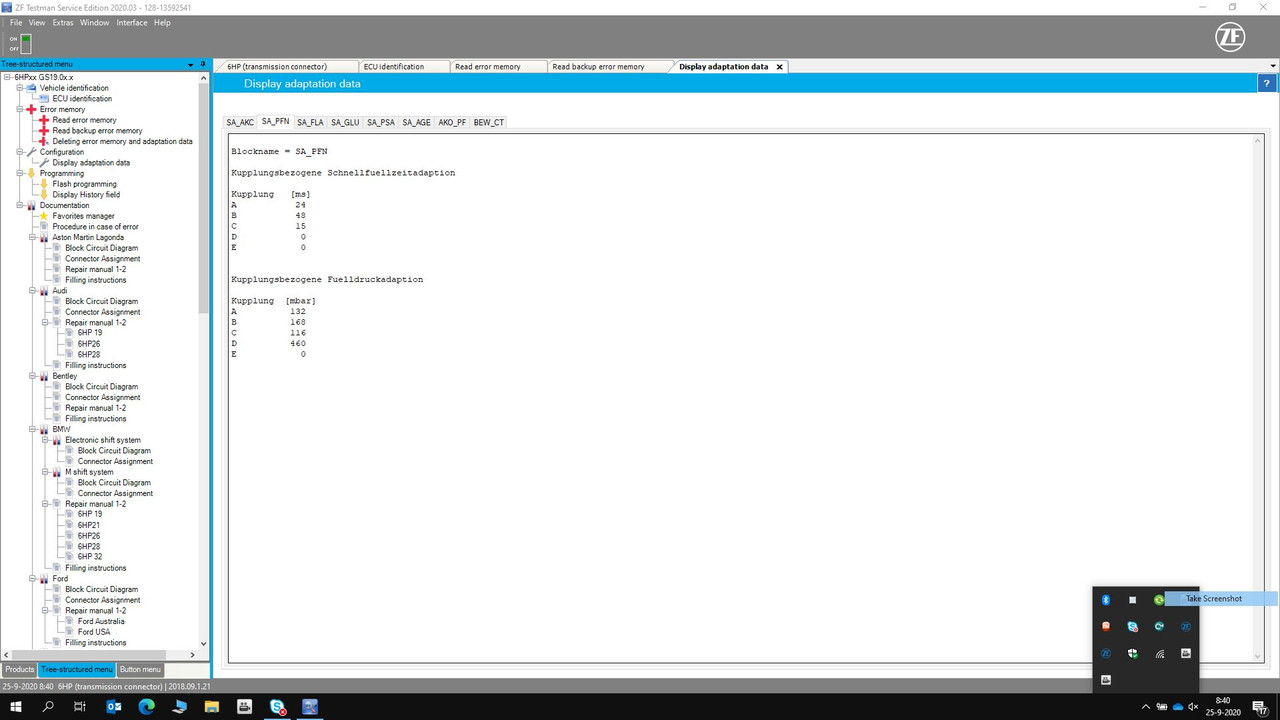Click Take Screenshot in the tray popup
The height and width of the screenshot is (720, 1280).
click(1213, 598)
